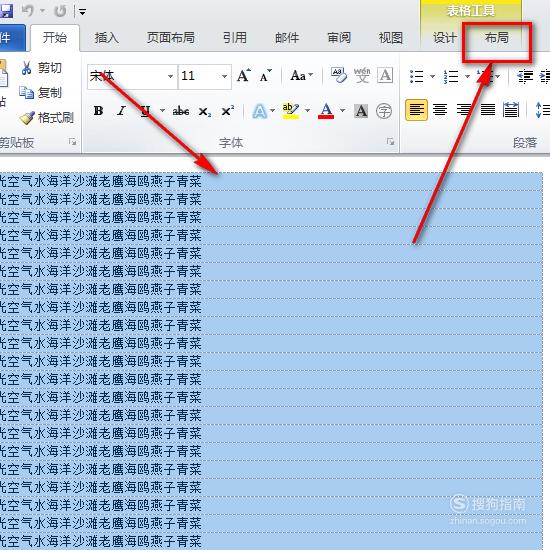The height and width of the screenshot is (550, 550).
Task: Open the table tools 设计 tab
Action: tap(444, 38)
